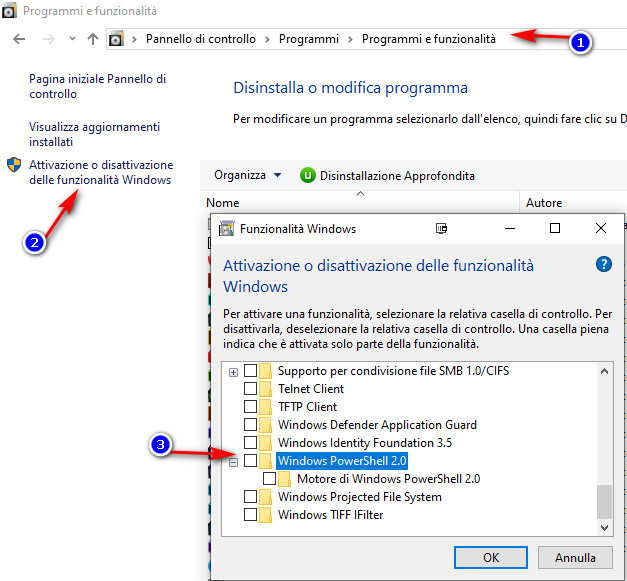Check Supporto per condivisione file SMB 1.0/CIFS

pos(250,371)
